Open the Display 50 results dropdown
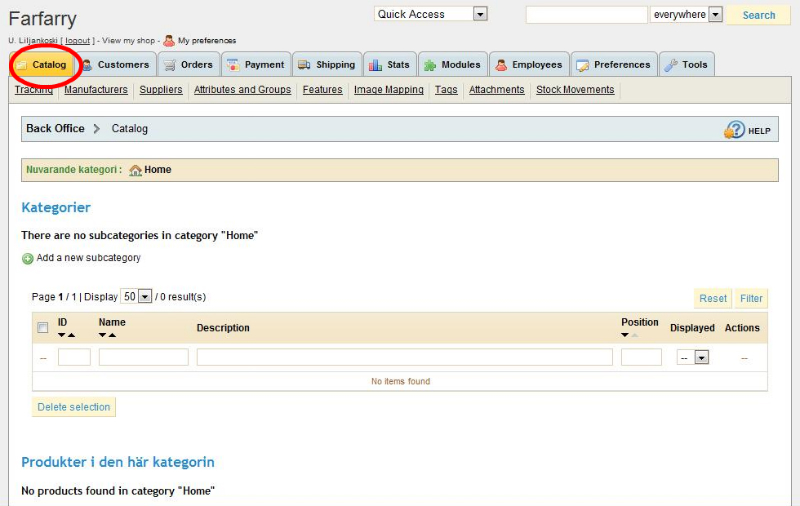 click(x=136, y=296)
